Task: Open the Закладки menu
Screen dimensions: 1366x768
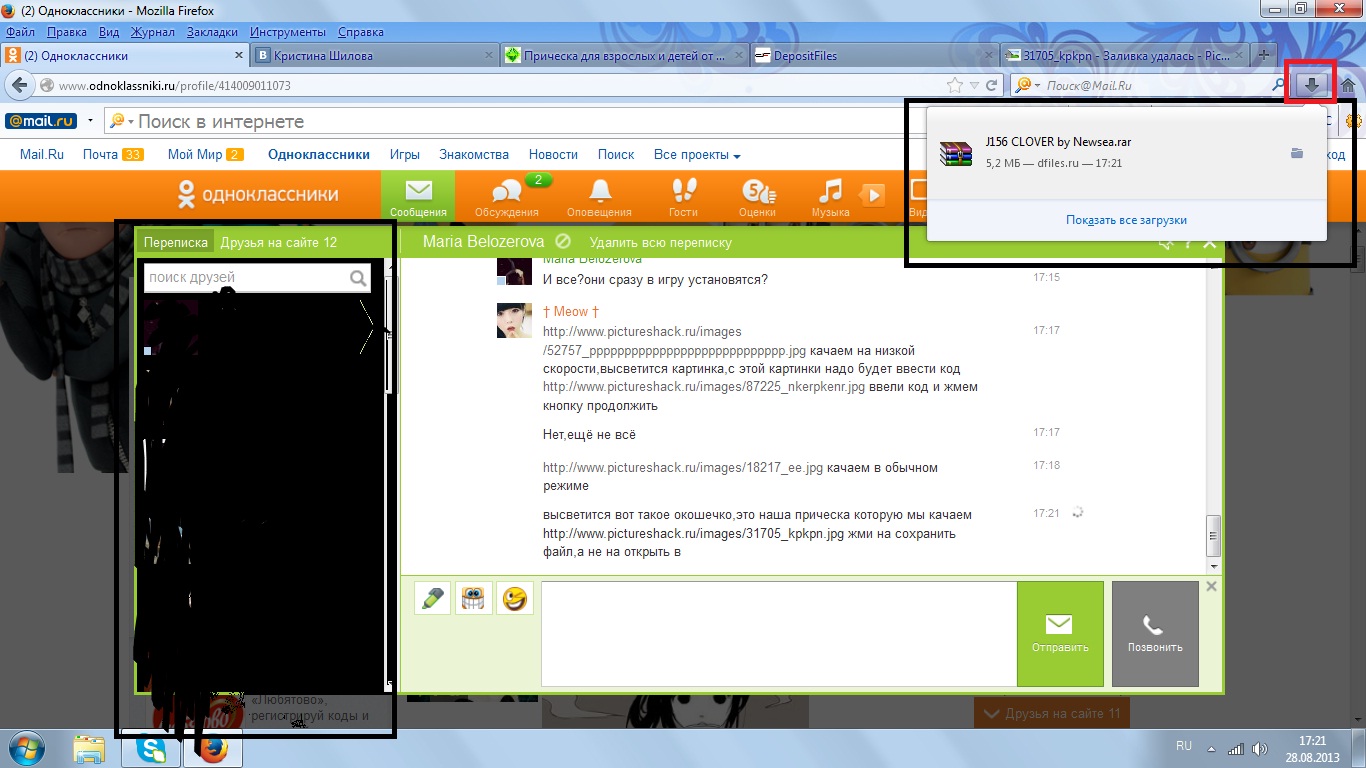Action: (212, 32)
